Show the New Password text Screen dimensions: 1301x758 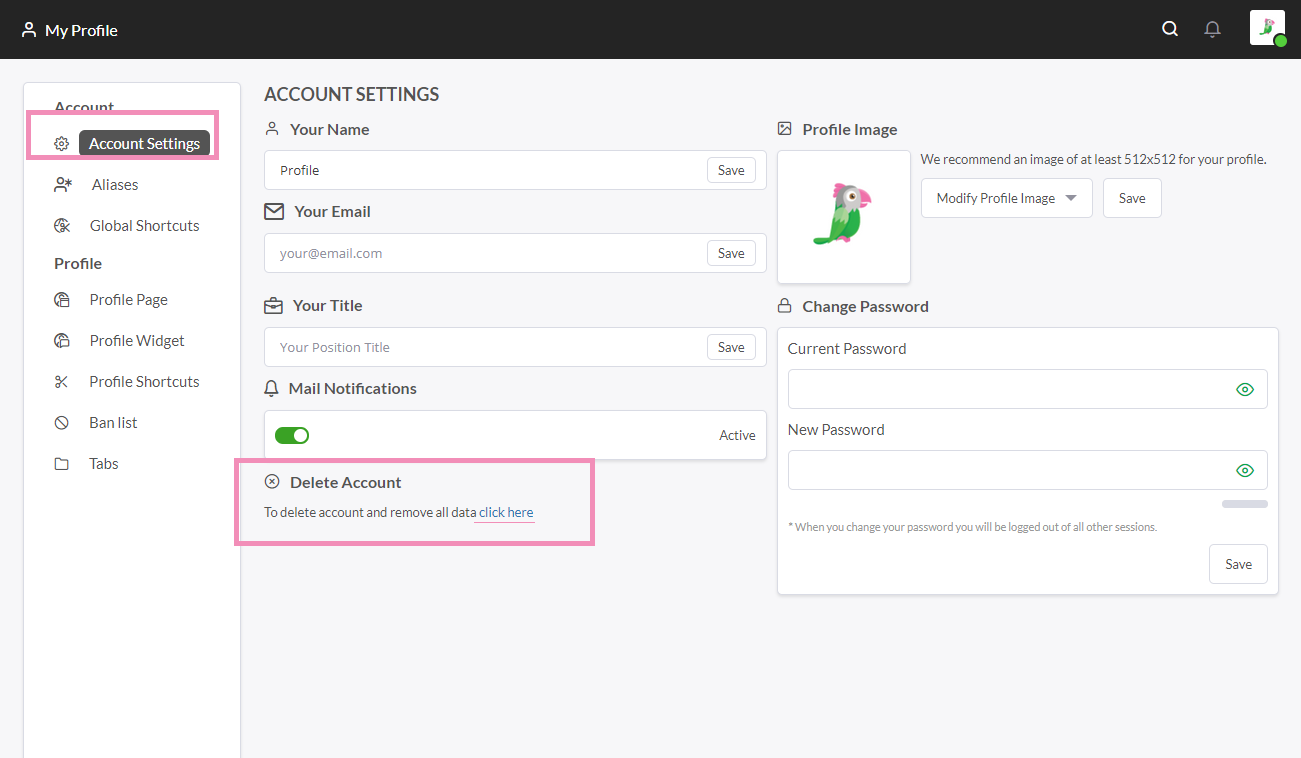tap(1245, 470)
